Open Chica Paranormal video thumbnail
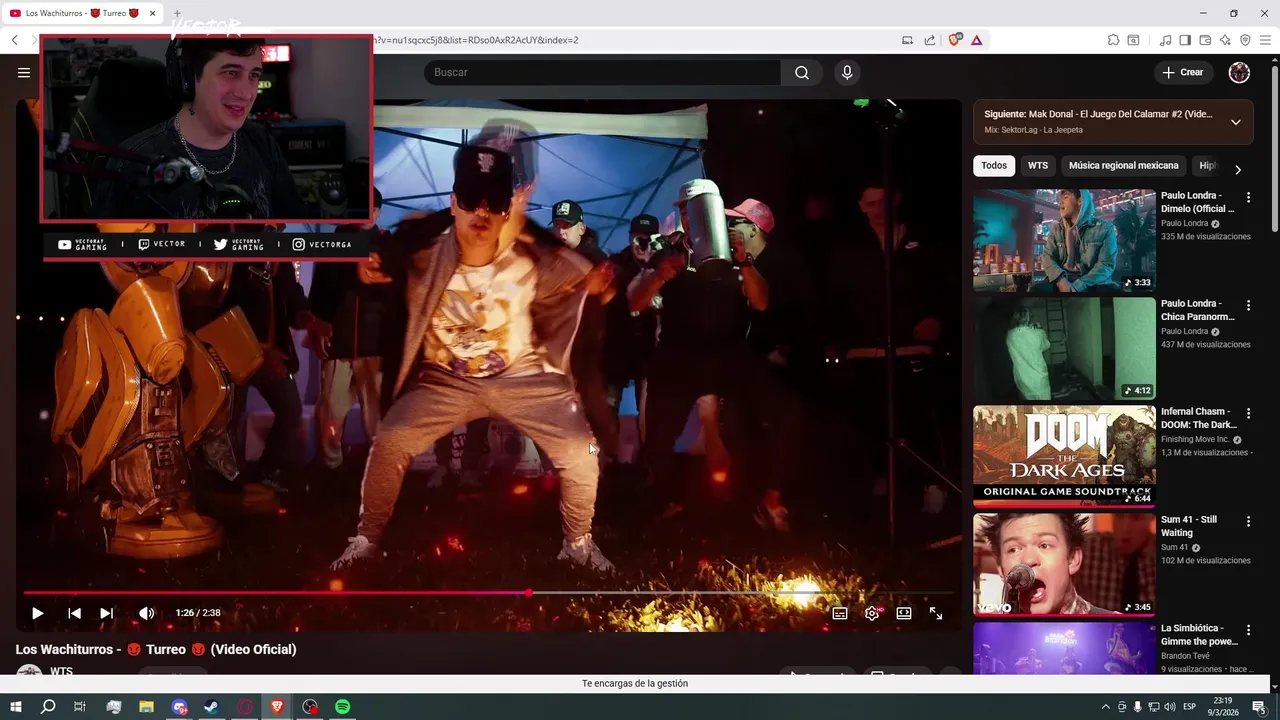Viewport: 1280px width, 720px height. click(1064, 348)
